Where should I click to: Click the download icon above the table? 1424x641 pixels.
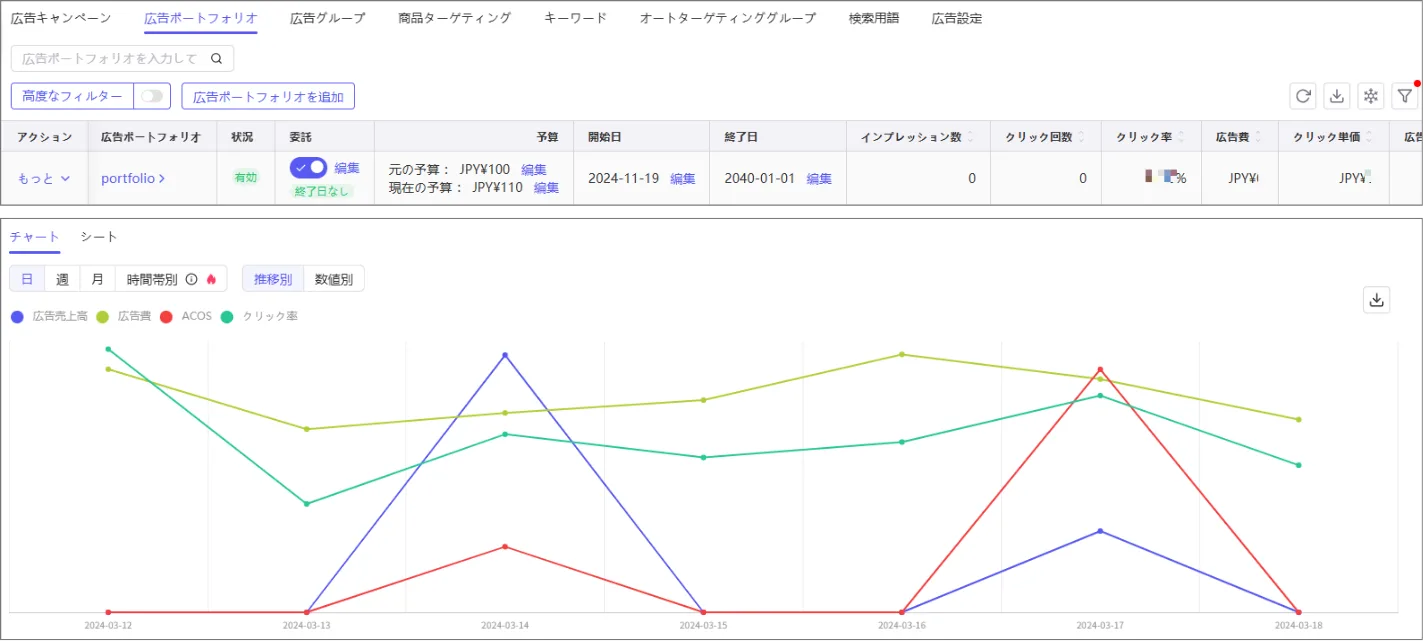tap(1337, 96)
